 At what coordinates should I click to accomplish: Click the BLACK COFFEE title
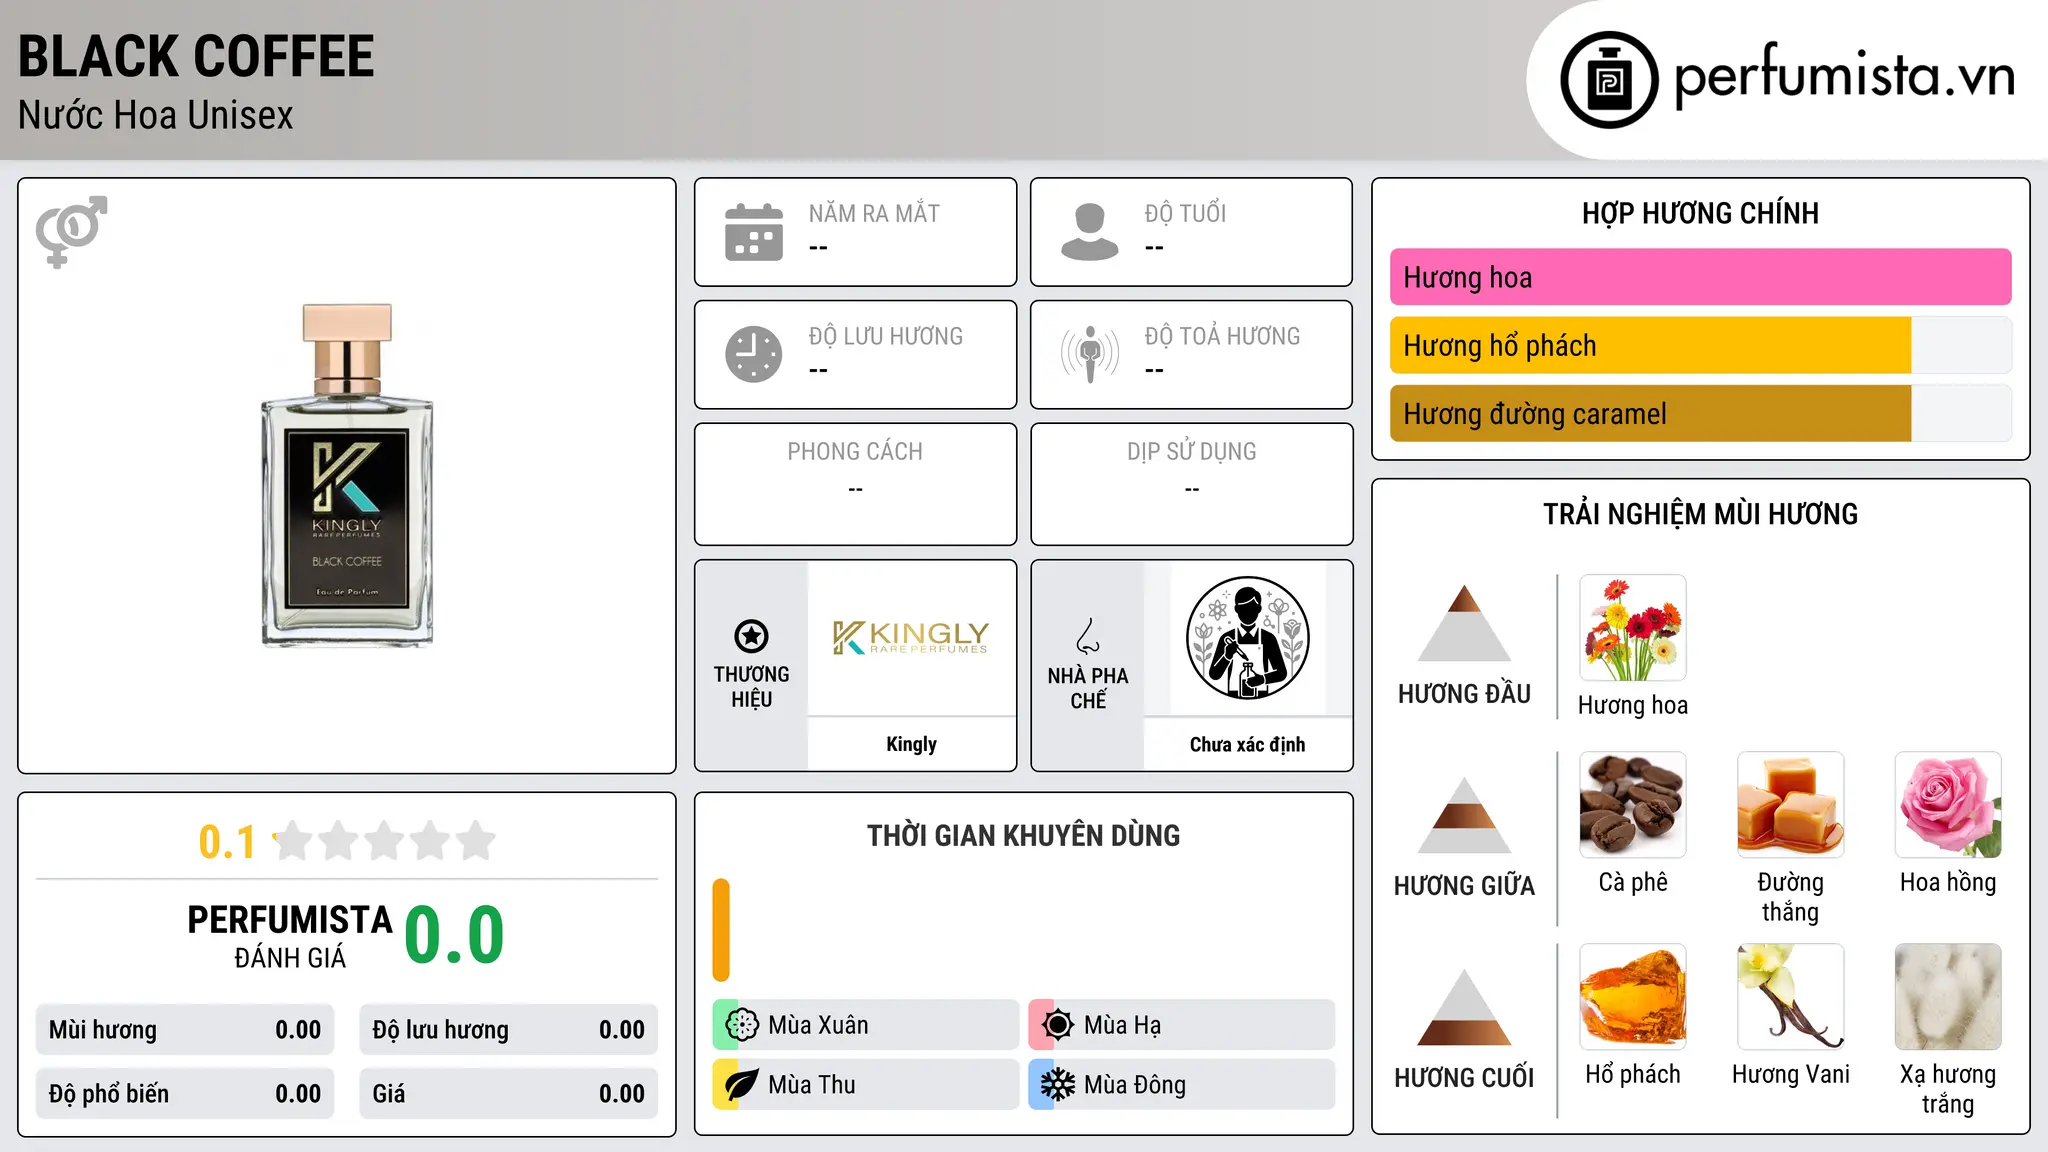coord(196,56)
